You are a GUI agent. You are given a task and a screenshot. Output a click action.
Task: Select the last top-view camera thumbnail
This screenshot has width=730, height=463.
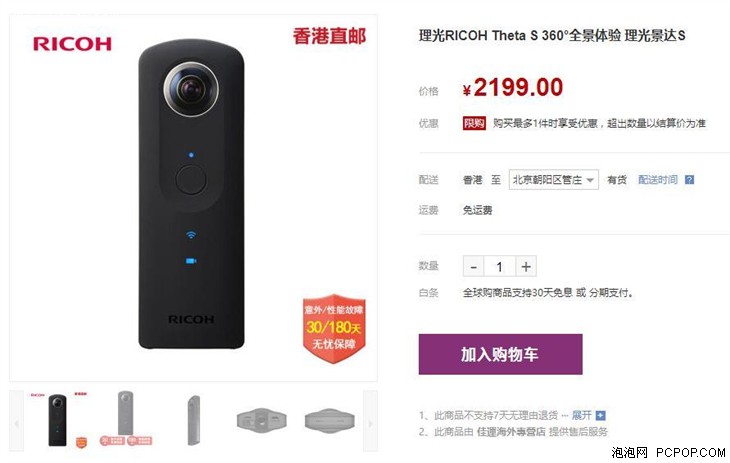[x=330, y=421]
